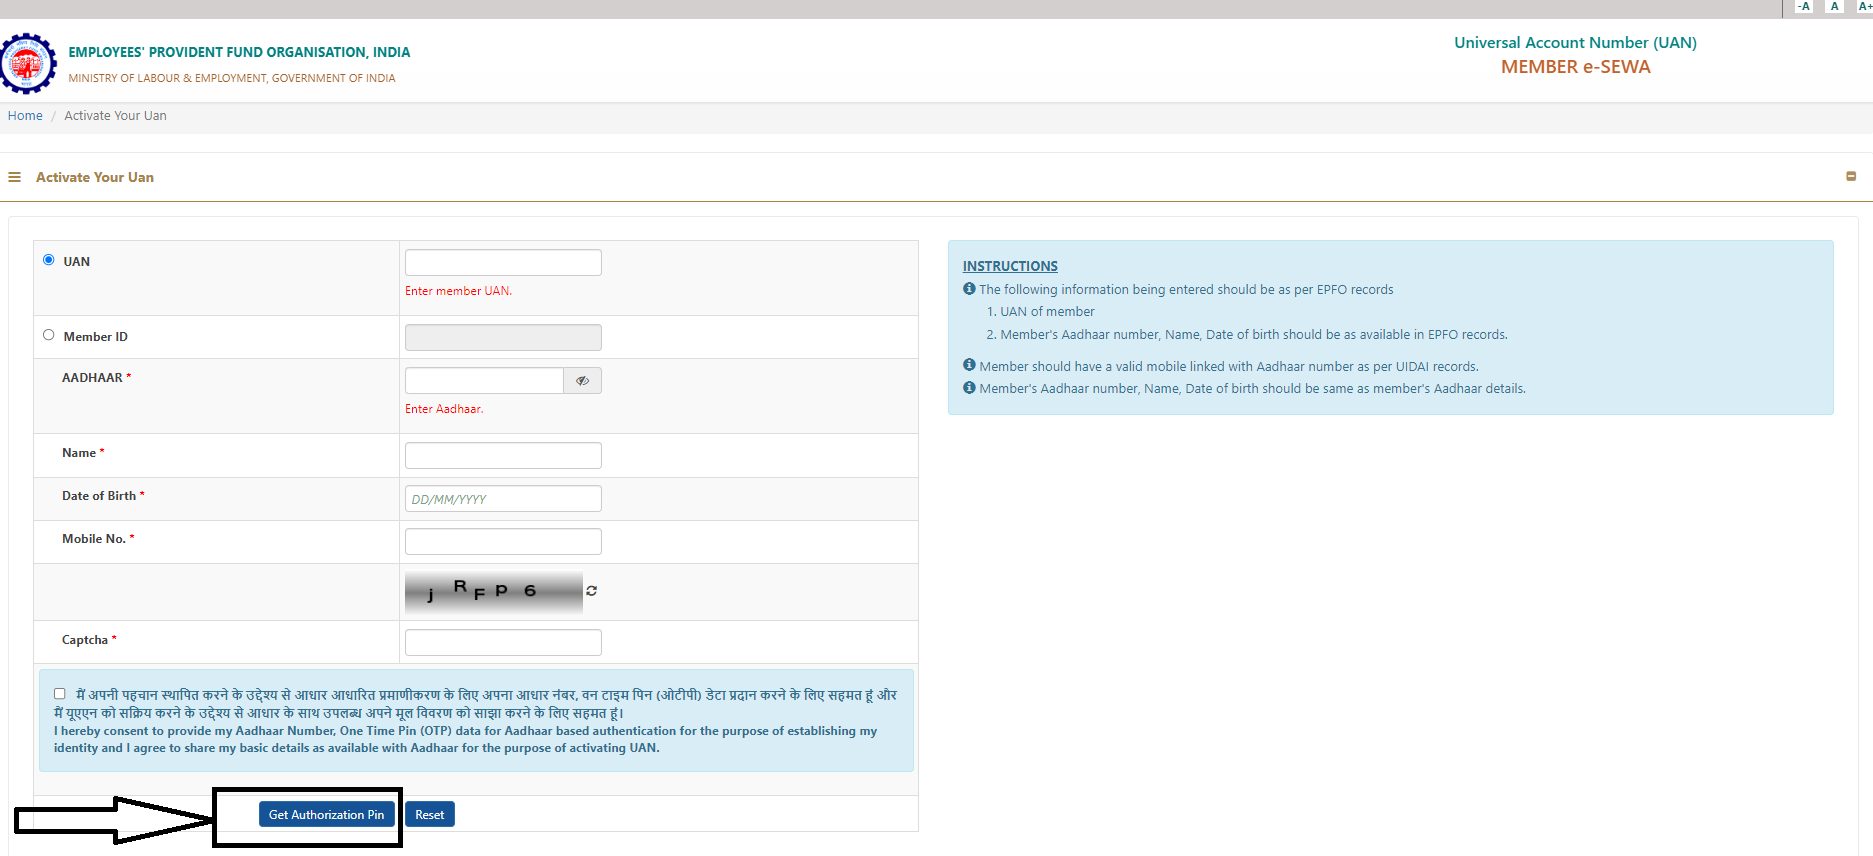Viewport: 1873px width, 856px height.
Task: Click info icon beside EPFO records instruction
Action: click(969, 289)
